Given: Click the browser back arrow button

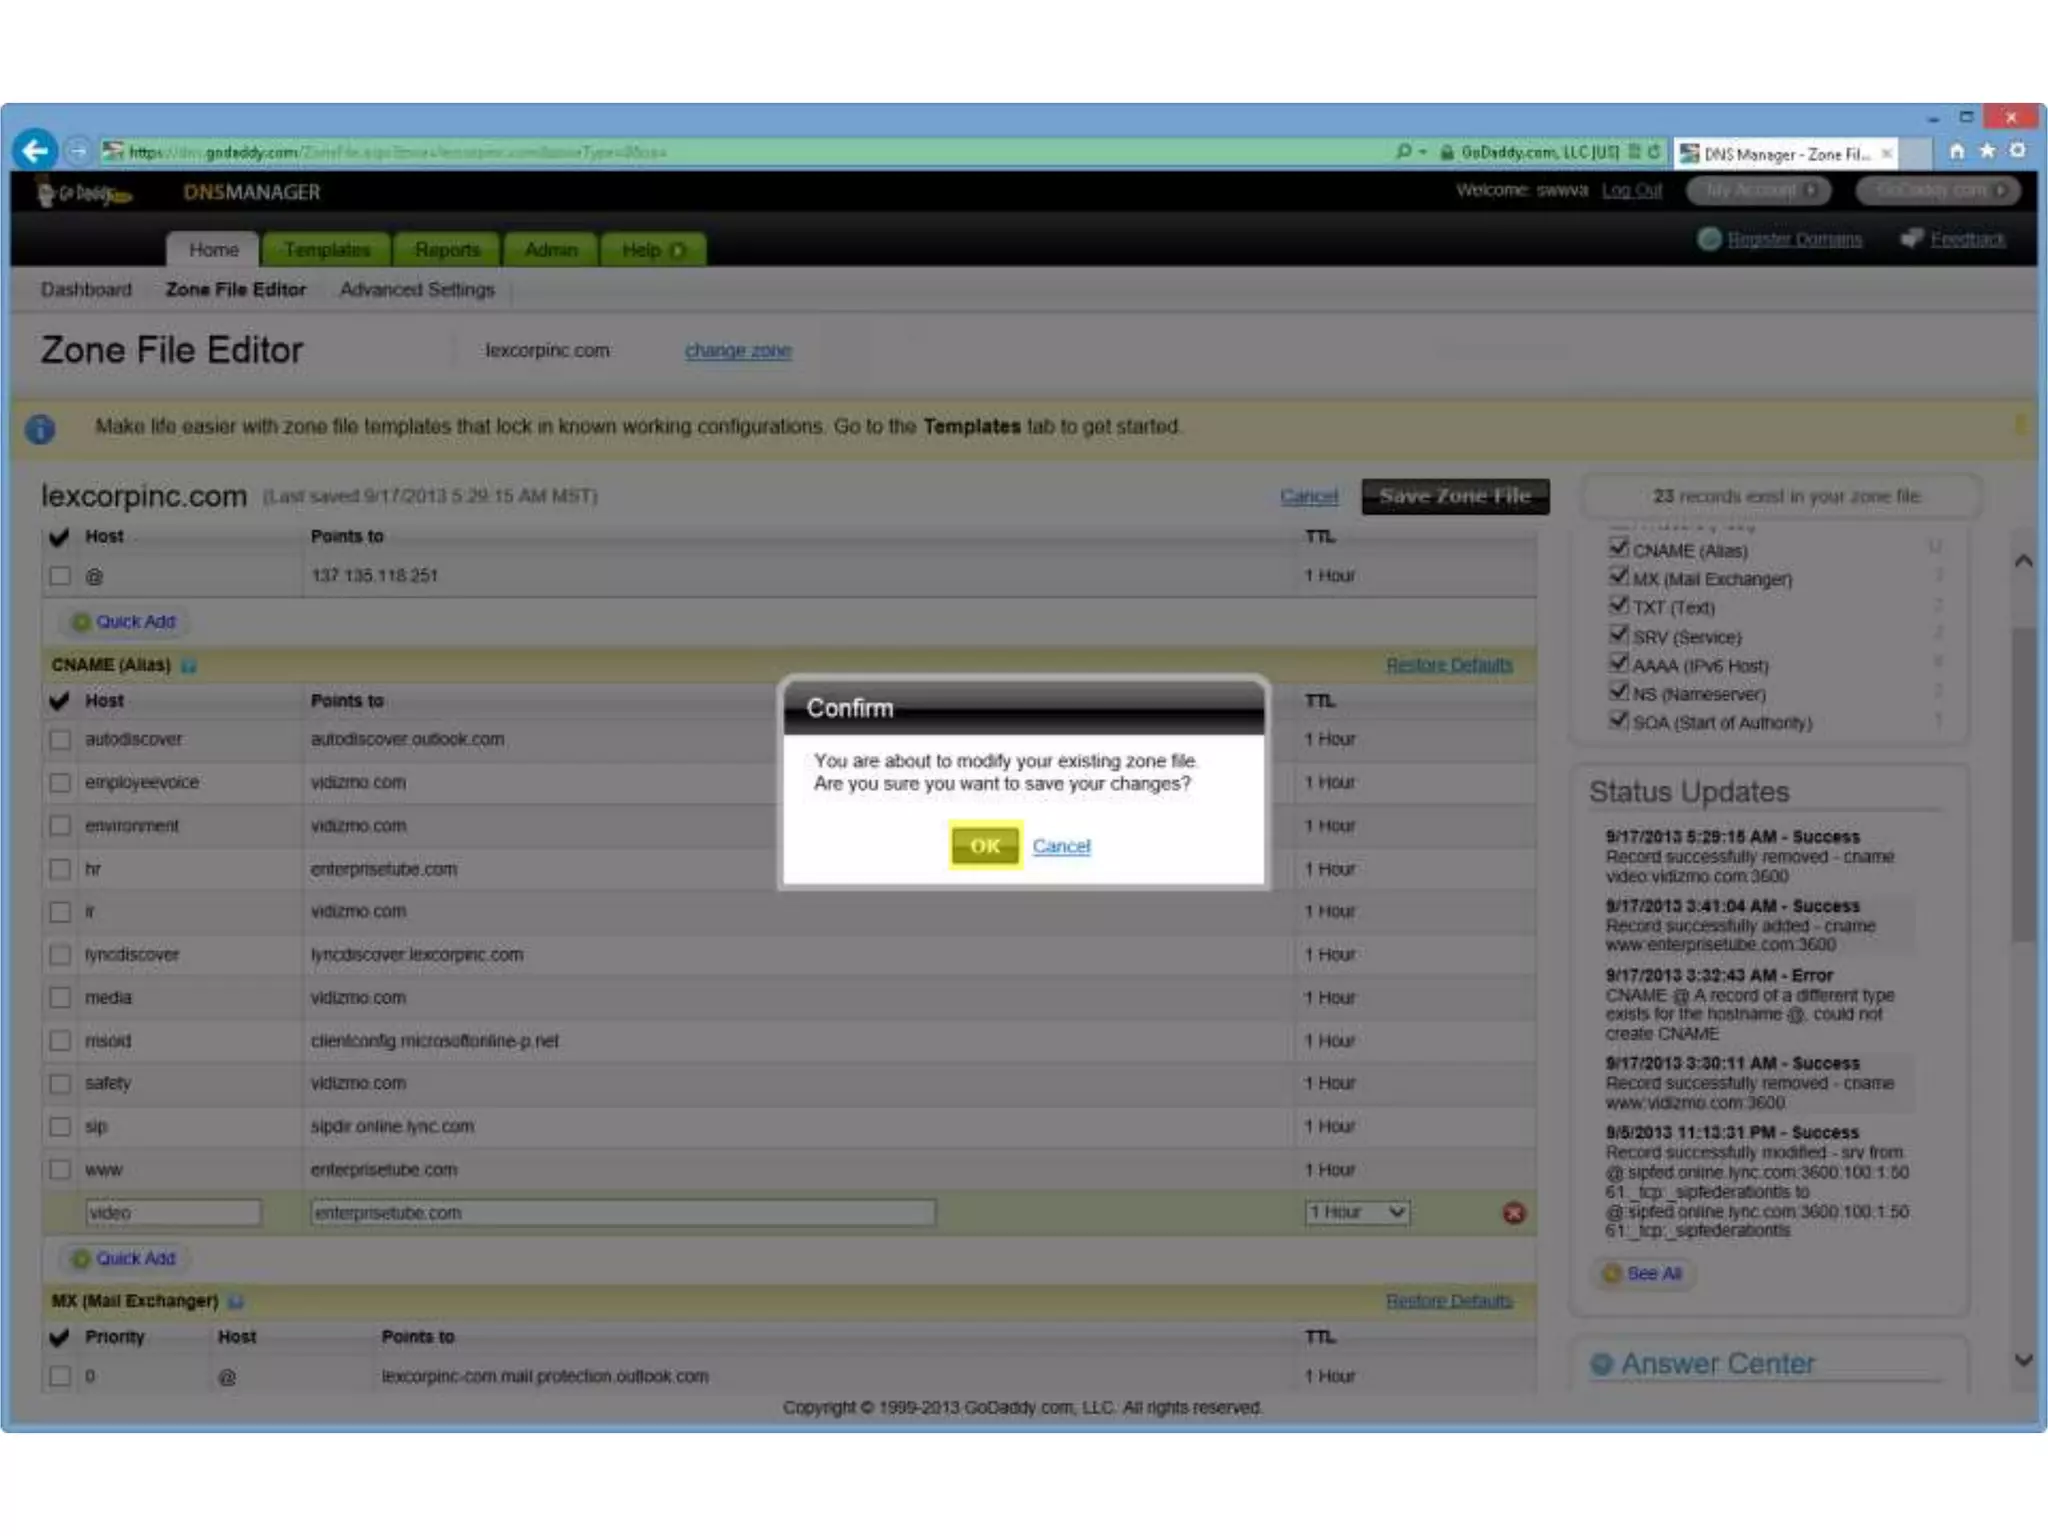Looking at the screenshot, I should pos(35,151).
